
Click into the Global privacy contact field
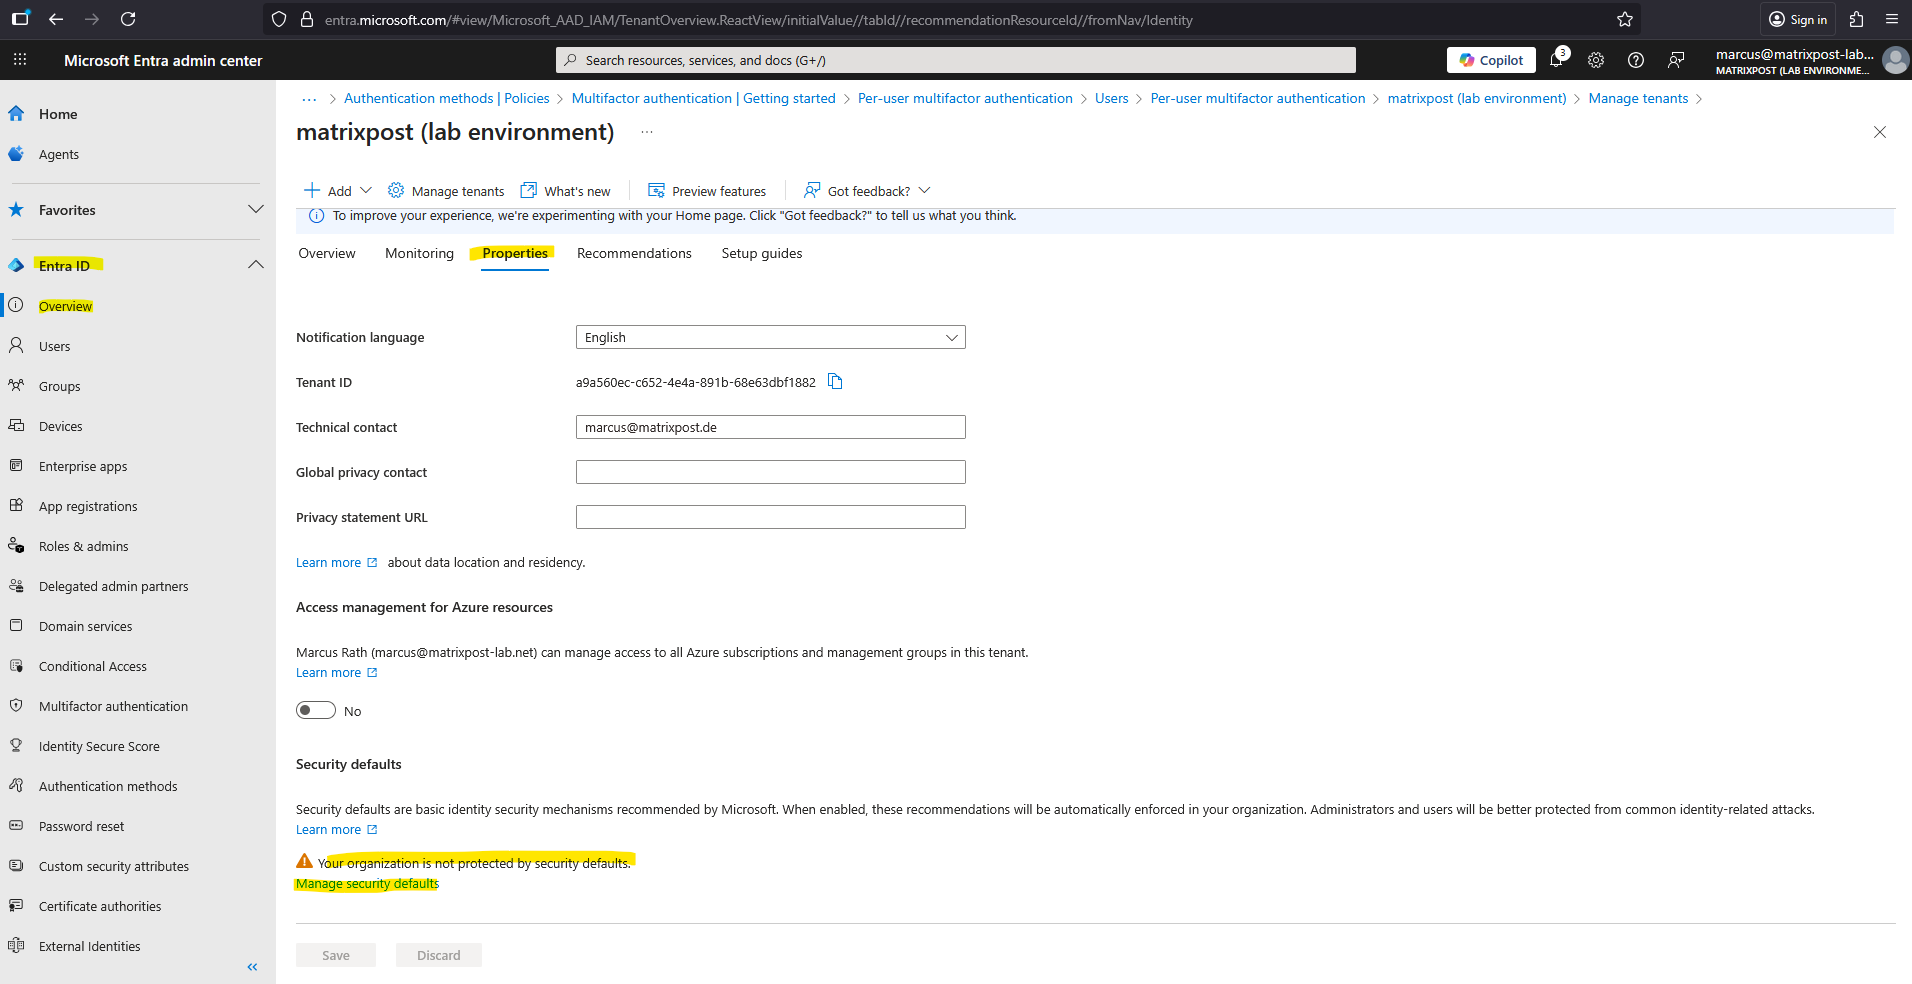[770, 472]
